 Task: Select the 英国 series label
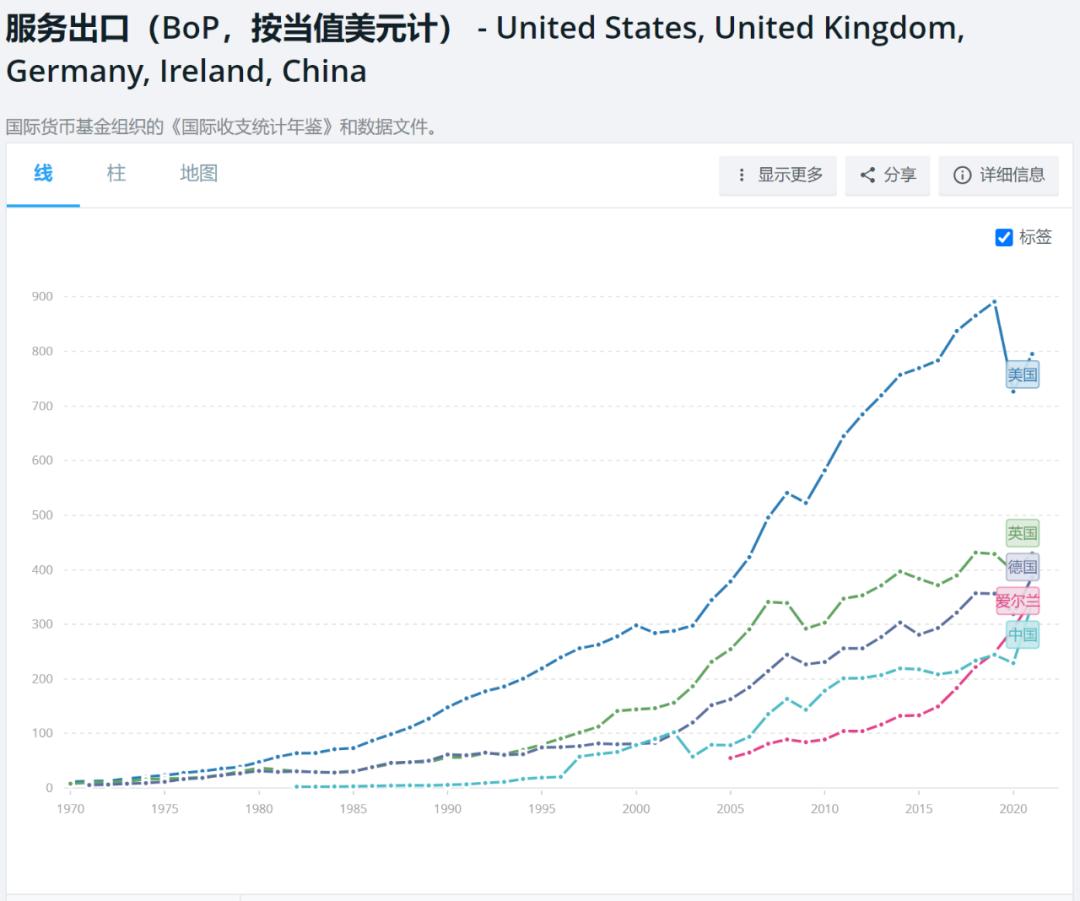click(1023, 533)
